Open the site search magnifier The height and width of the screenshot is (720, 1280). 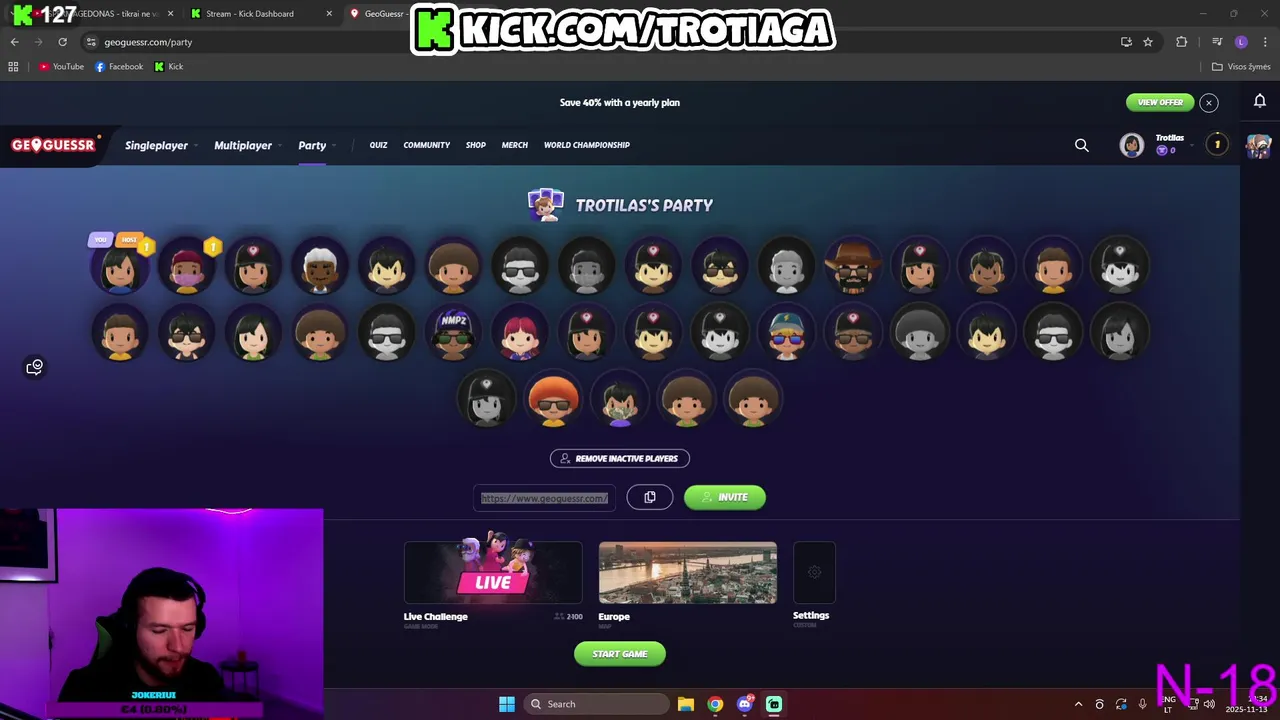(x=1081, y=146)
